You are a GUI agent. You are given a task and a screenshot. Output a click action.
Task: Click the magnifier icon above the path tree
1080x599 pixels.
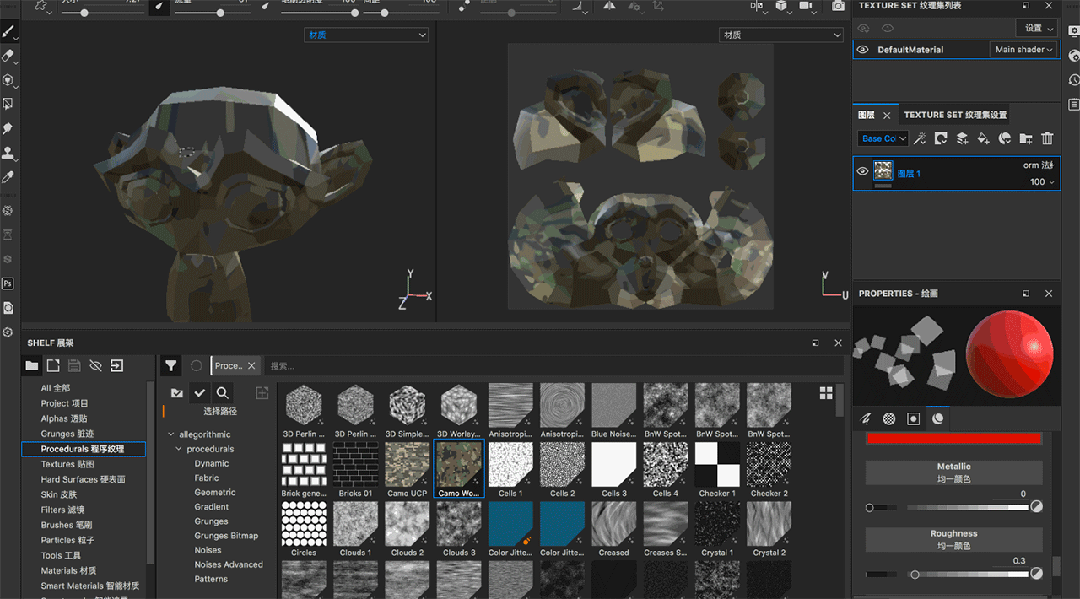[x=222, y=392]
